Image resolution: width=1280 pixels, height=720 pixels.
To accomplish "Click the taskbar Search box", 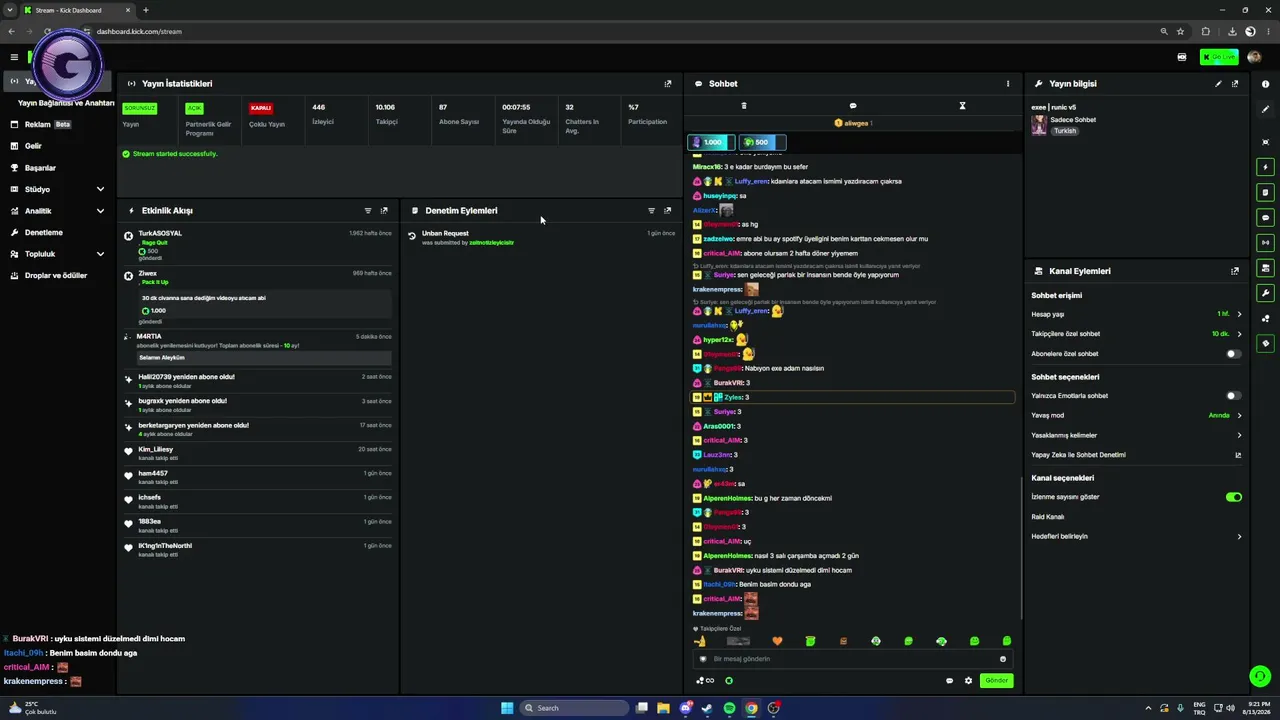I will point(576,708).
